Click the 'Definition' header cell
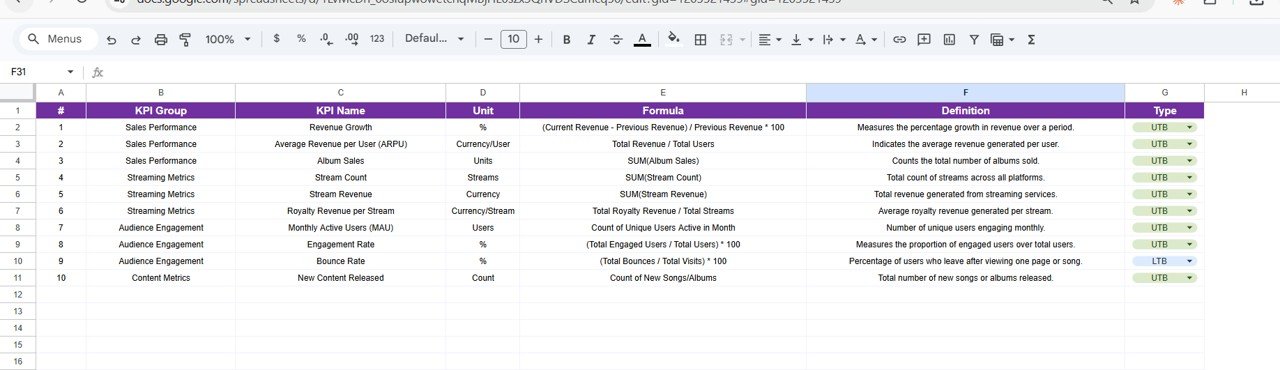Screen dimensions: 1280x370 965,111
